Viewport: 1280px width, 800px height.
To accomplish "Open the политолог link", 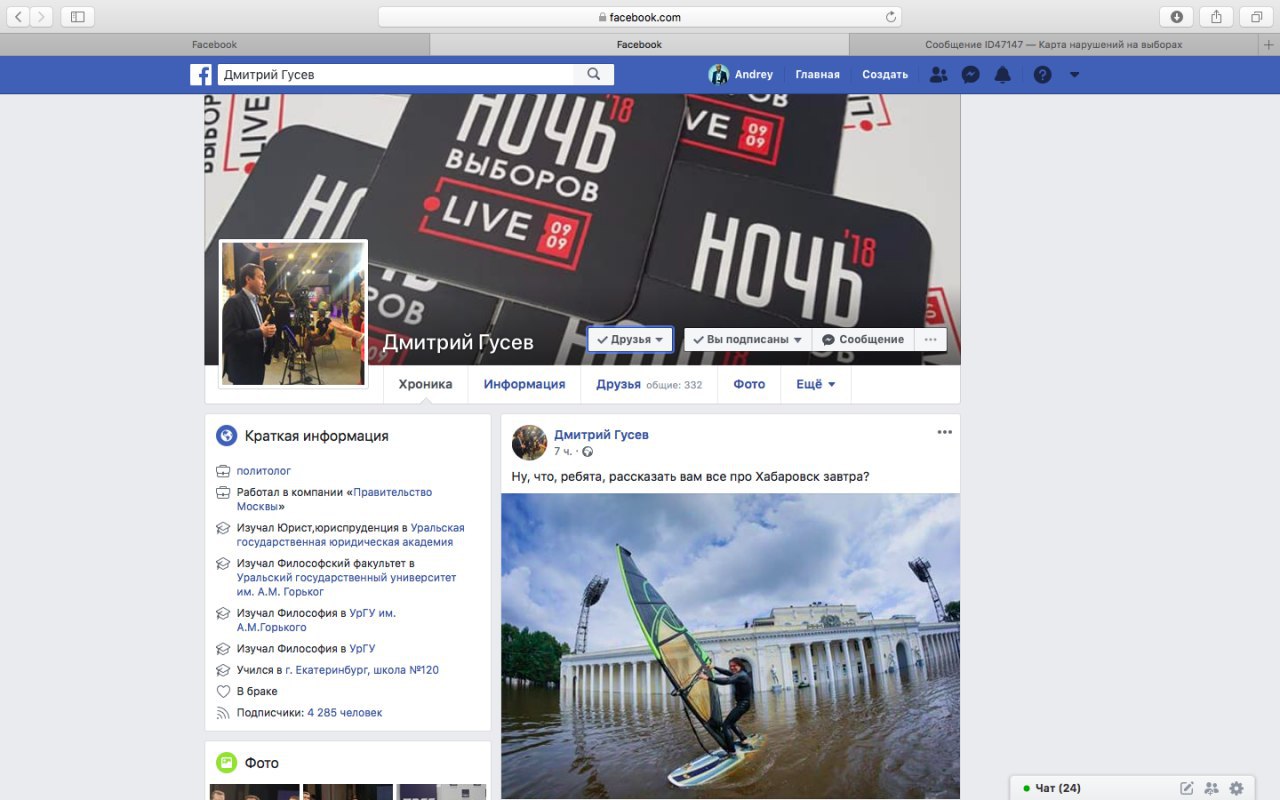I will 264,471.
